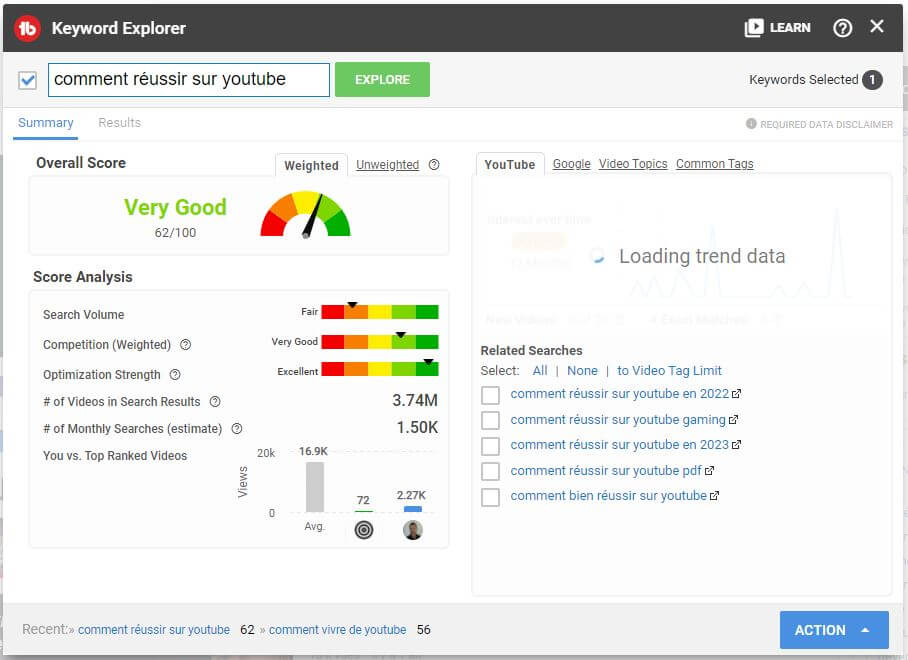The height and width of the screenshot is (660, 908).
Task: Click the Optimization Strength color bar
Action: tap(380, 369)
